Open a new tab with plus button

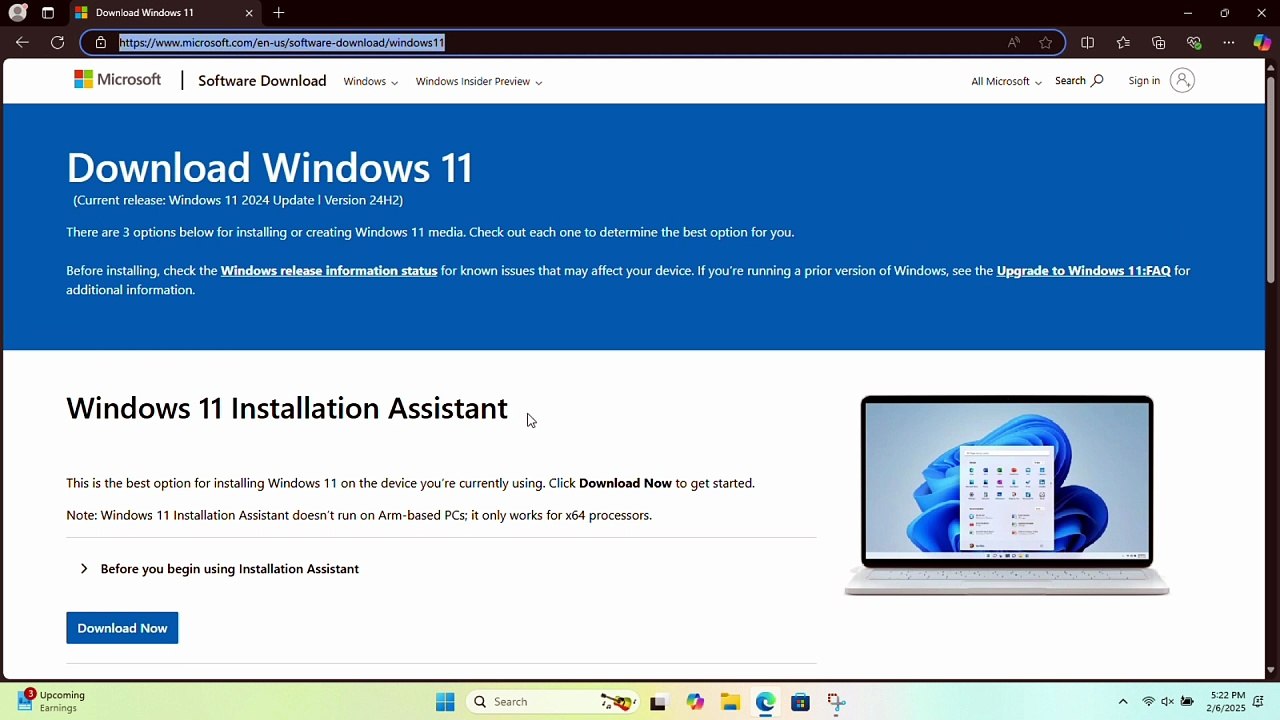pyautogui.click(x=279, y=13)
